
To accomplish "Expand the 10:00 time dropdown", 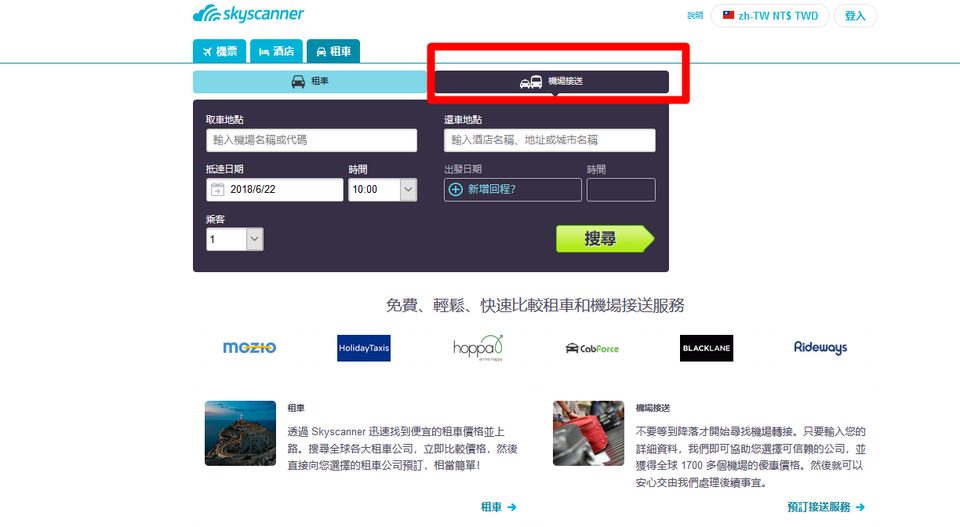I will [x=408, y=190].
